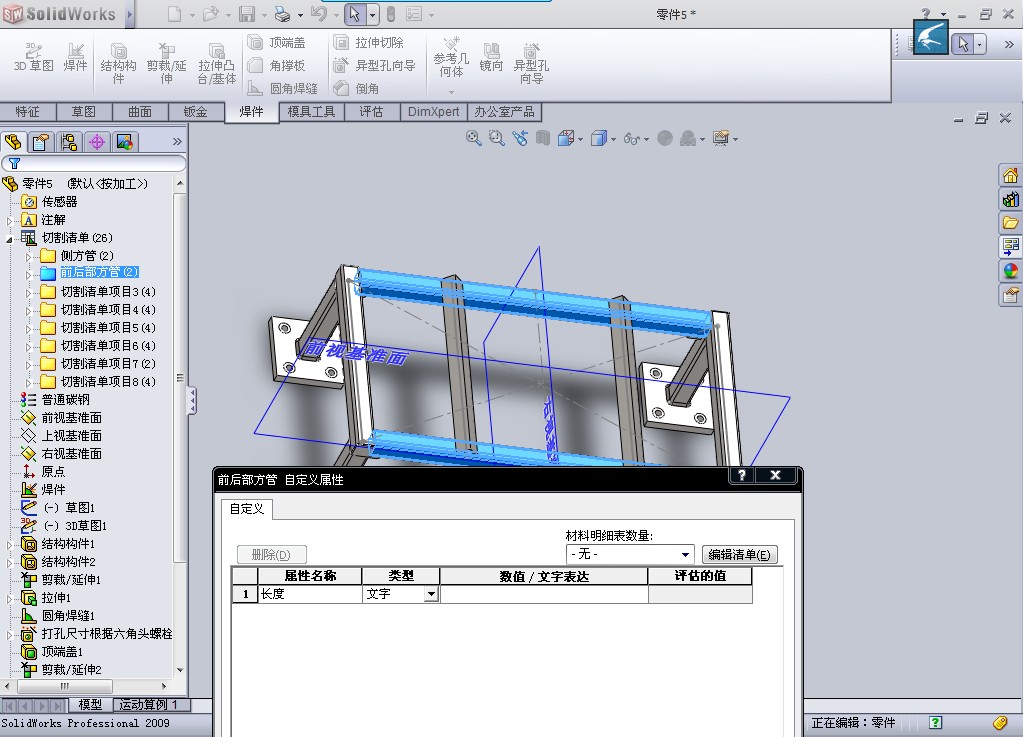Select the 模型 bottom tab

(x=90, y=705)
